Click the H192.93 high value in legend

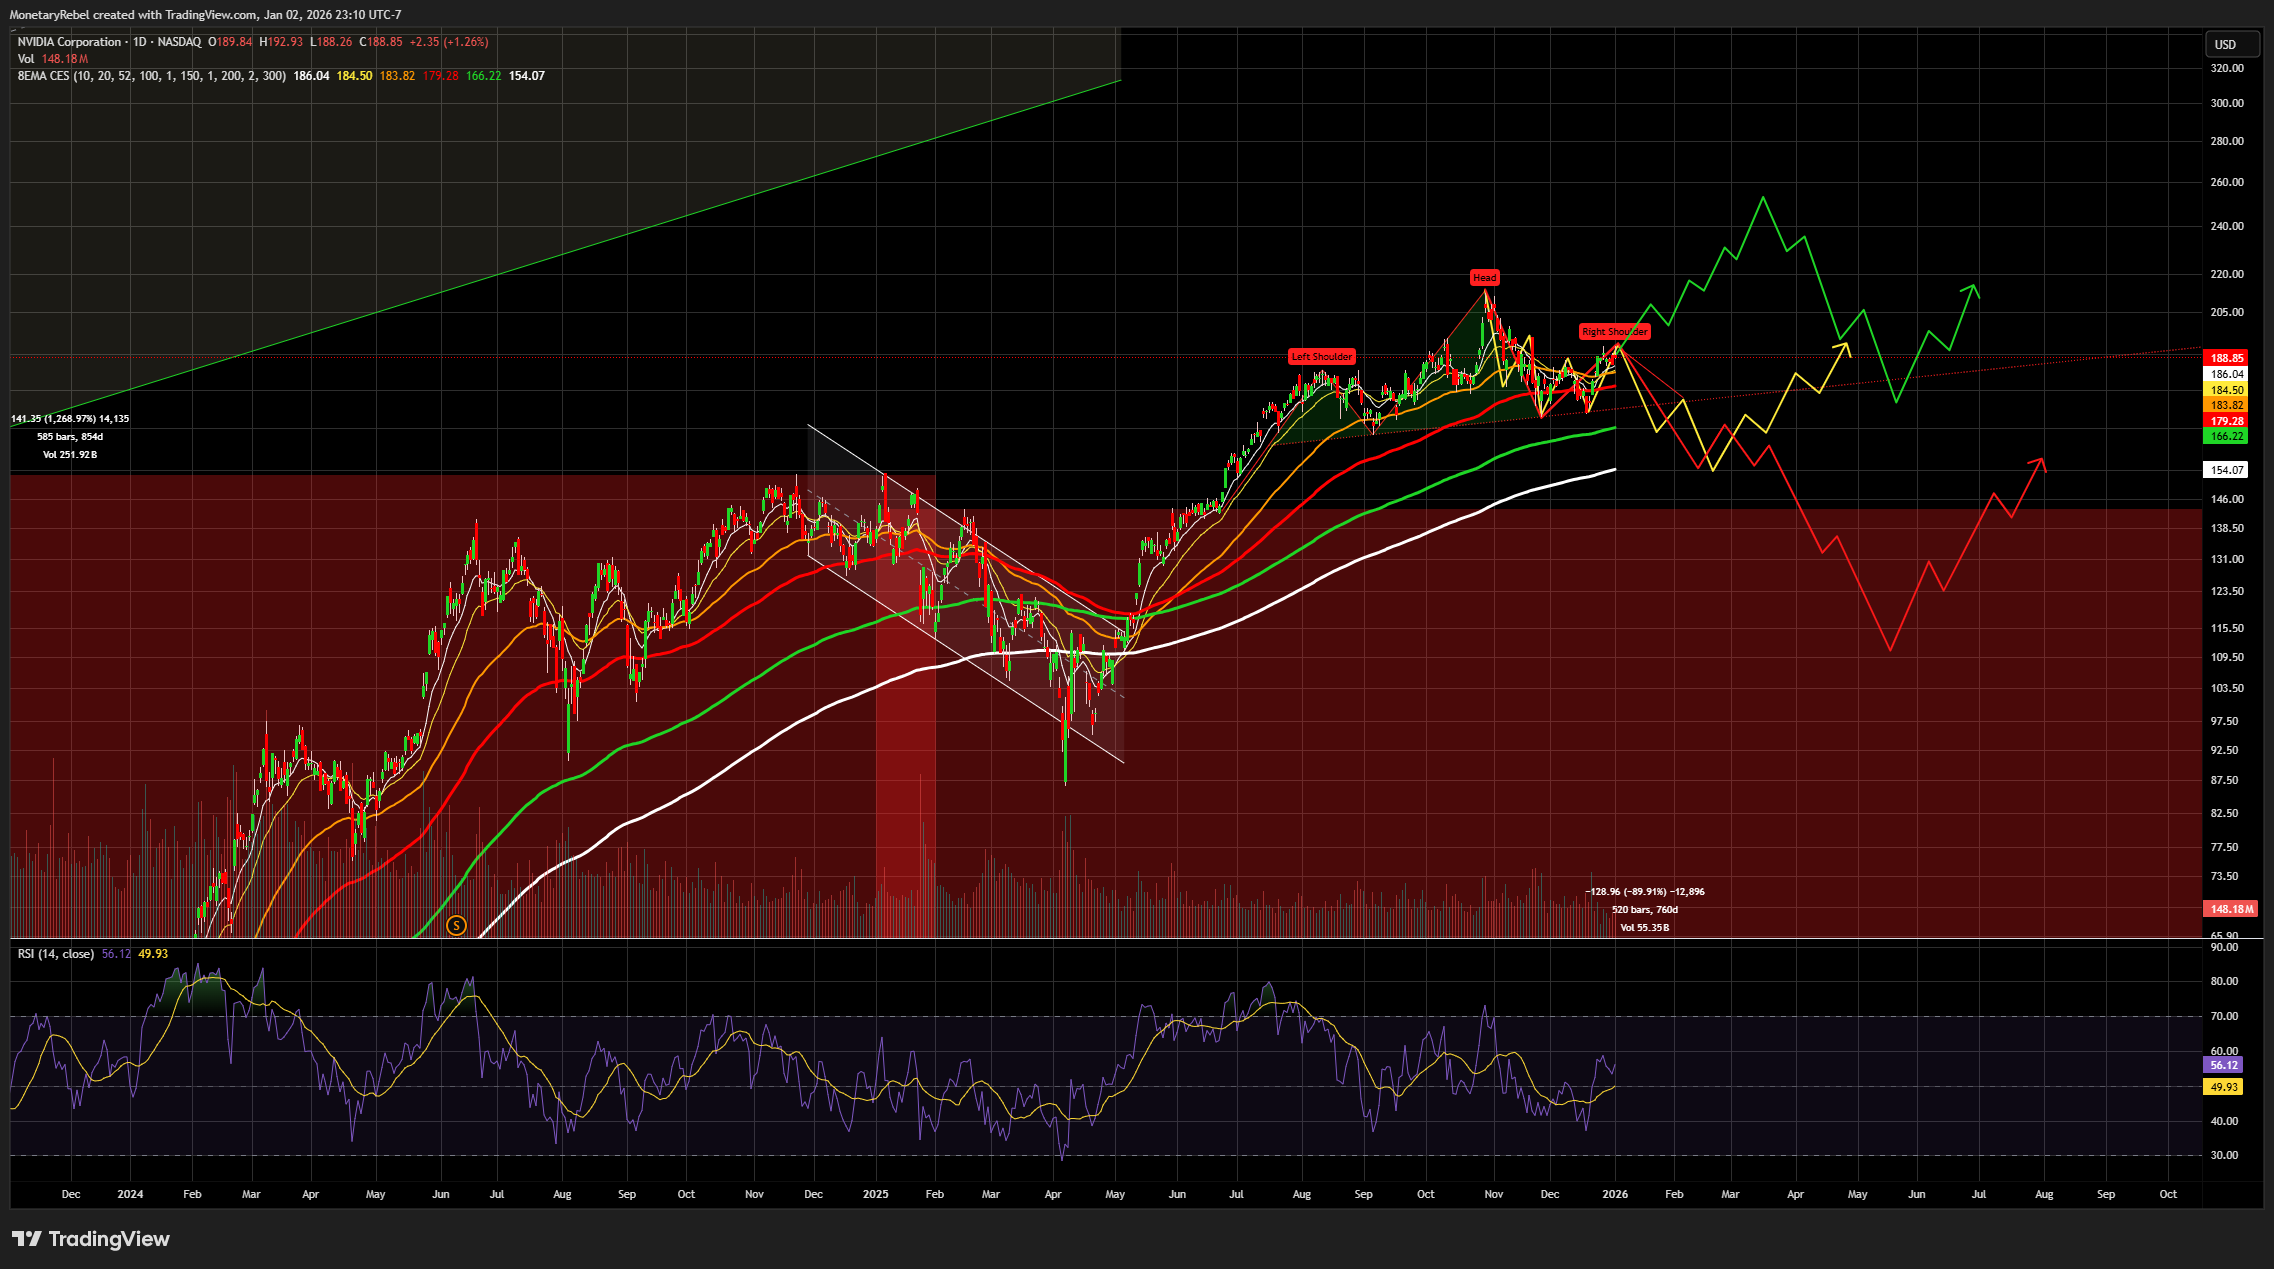coord(281,42)
